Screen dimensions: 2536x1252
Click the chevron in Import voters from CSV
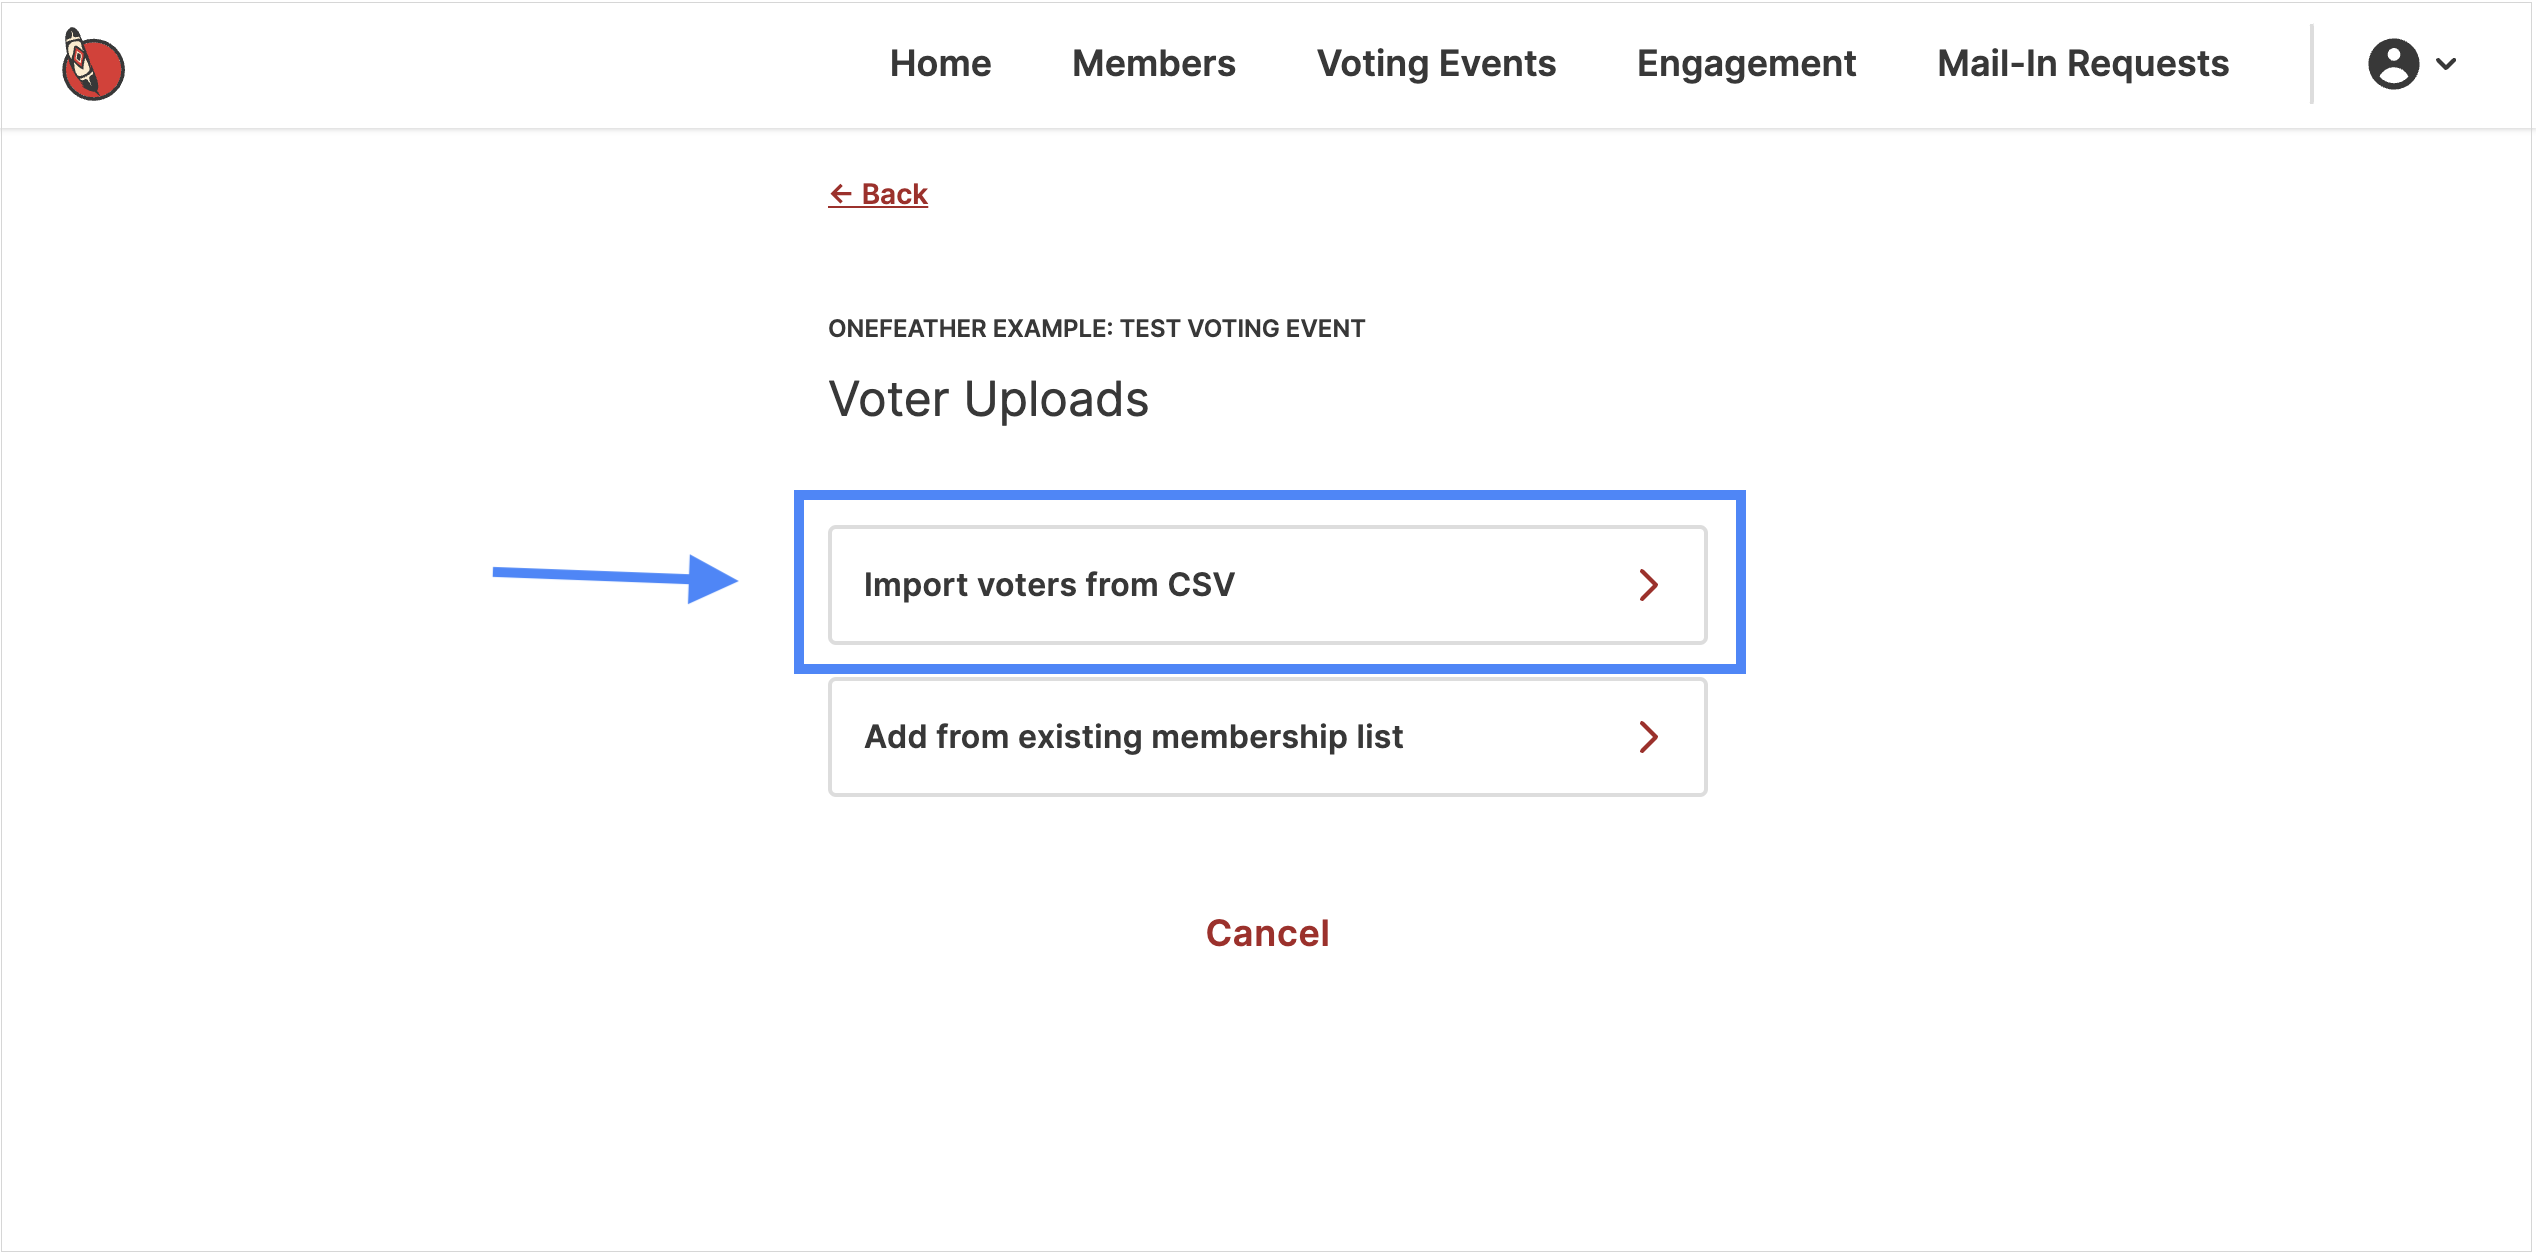tap(1649, 585)
